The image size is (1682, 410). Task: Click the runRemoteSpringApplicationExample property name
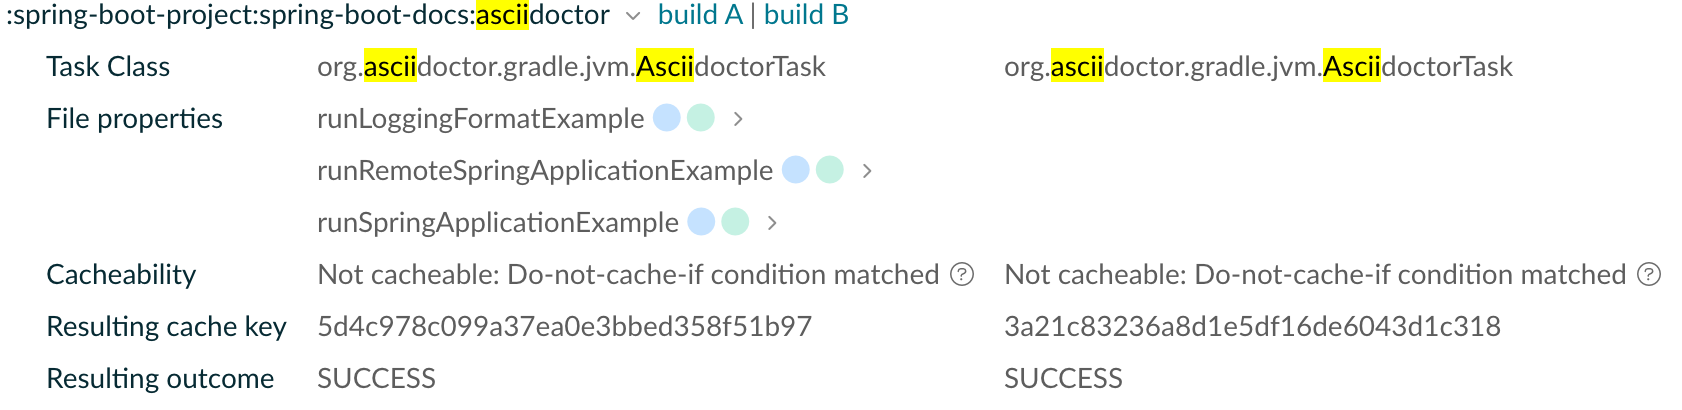pyautogui.click(x=545, y=171)
